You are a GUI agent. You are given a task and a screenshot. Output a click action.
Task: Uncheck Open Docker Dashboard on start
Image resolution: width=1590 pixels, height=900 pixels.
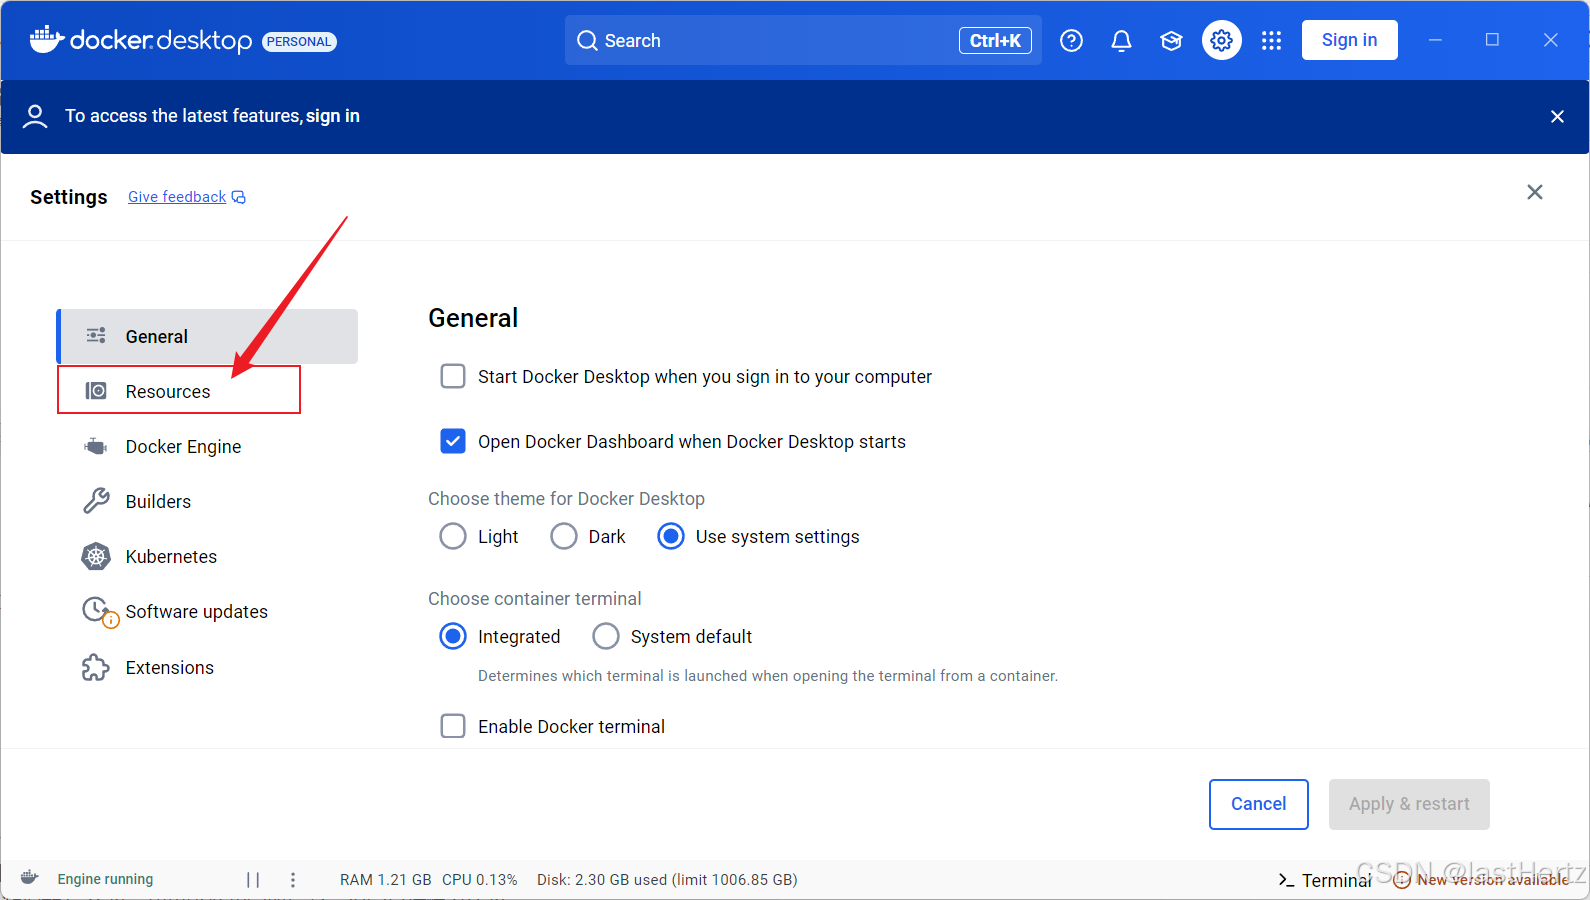point(453,441)
